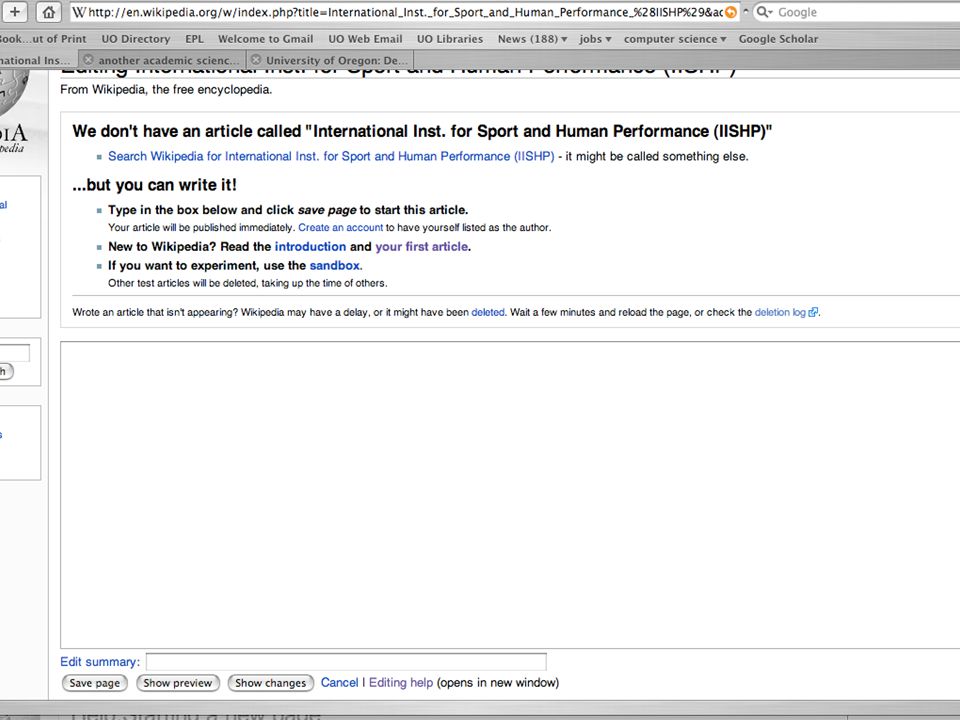Image resolution: width=960 pixels, height=720 pixels.
Task: Click inside the article editing text area
Action: pyautogui.click(x=510, y=495)
